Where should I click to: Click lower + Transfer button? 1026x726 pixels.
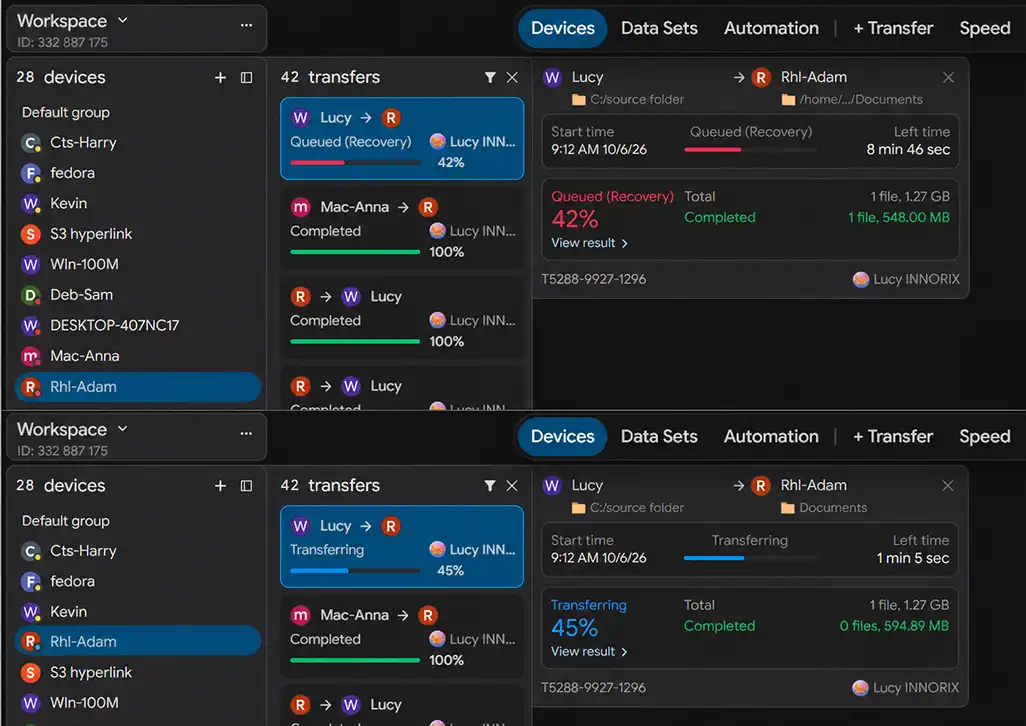[x=893, y=436]
